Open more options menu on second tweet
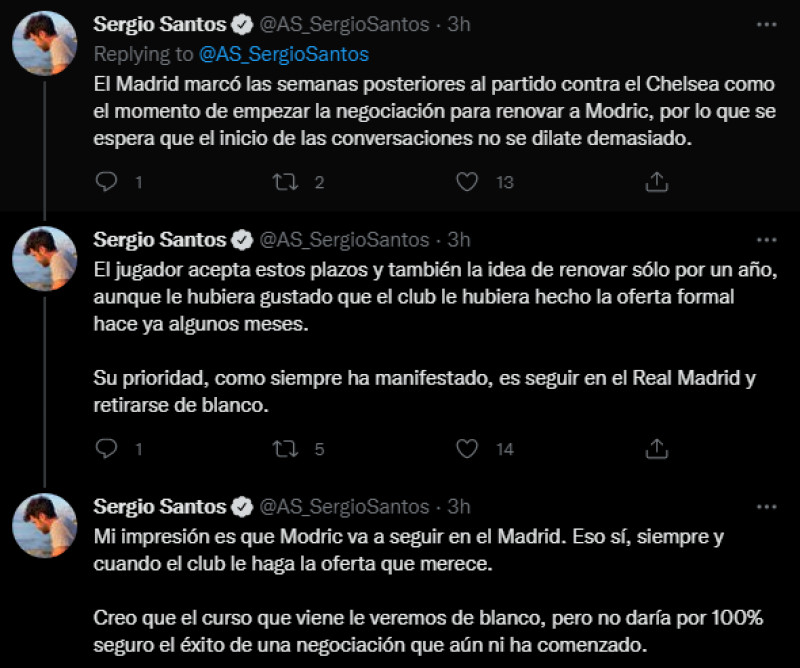The width and height of the screenshot is (800, 668). point(766,240)
